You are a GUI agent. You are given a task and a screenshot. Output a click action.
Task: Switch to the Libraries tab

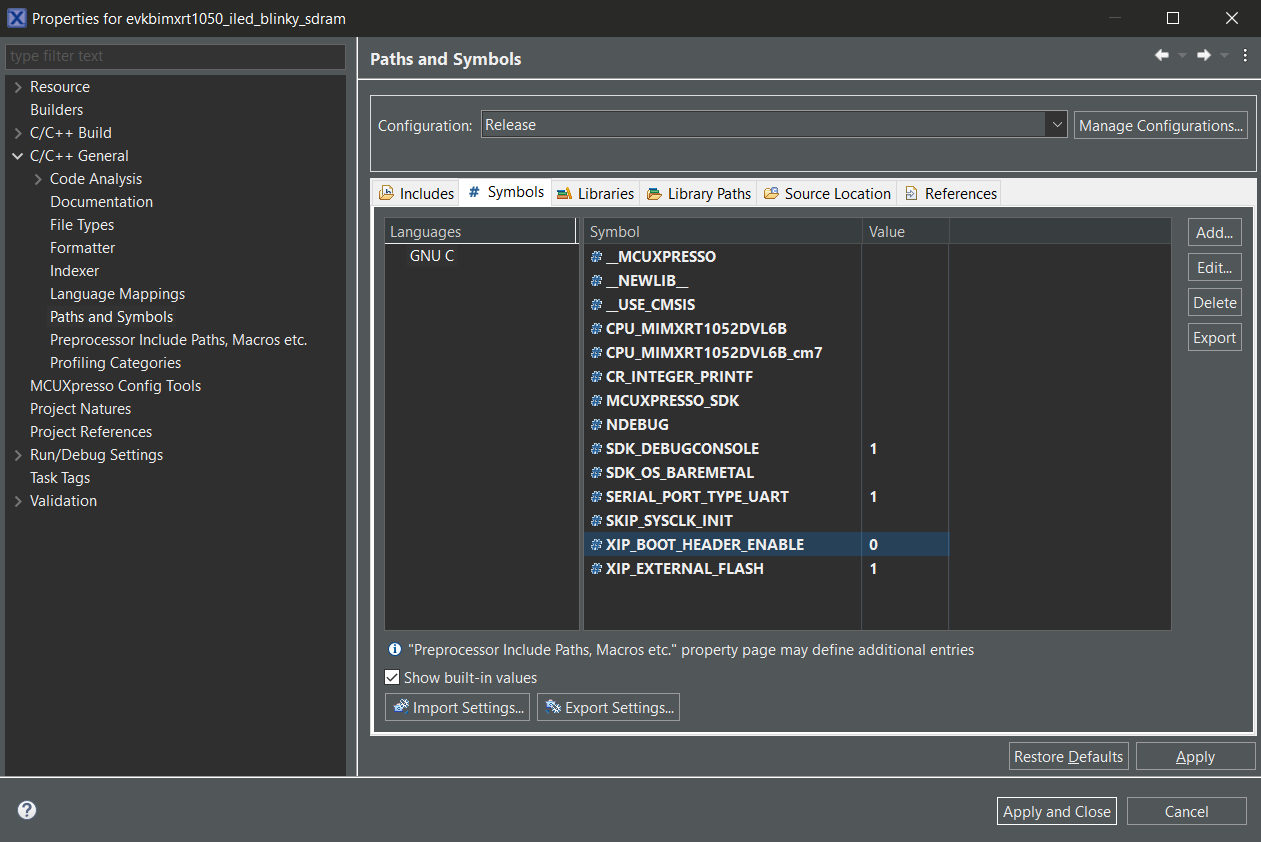tap(595, 192)
